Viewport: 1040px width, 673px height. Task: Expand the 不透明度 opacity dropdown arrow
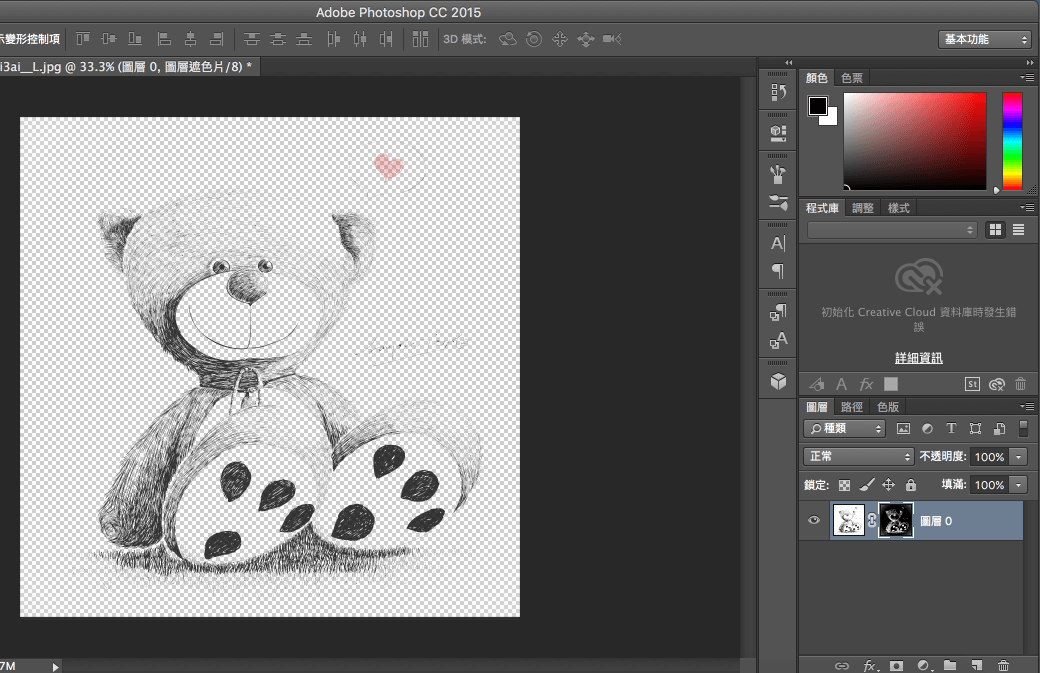[x=1019, y=456]
